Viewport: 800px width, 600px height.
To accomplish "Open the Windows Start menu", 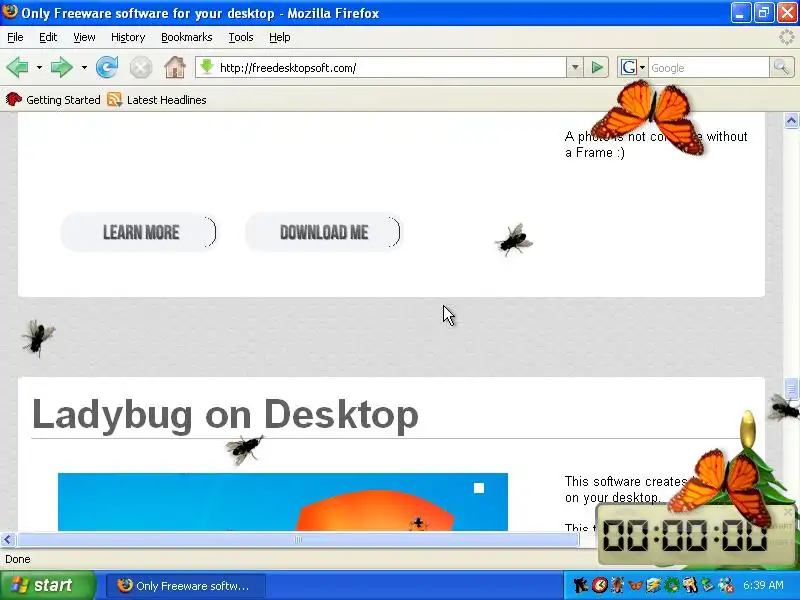I will point(48,585).
